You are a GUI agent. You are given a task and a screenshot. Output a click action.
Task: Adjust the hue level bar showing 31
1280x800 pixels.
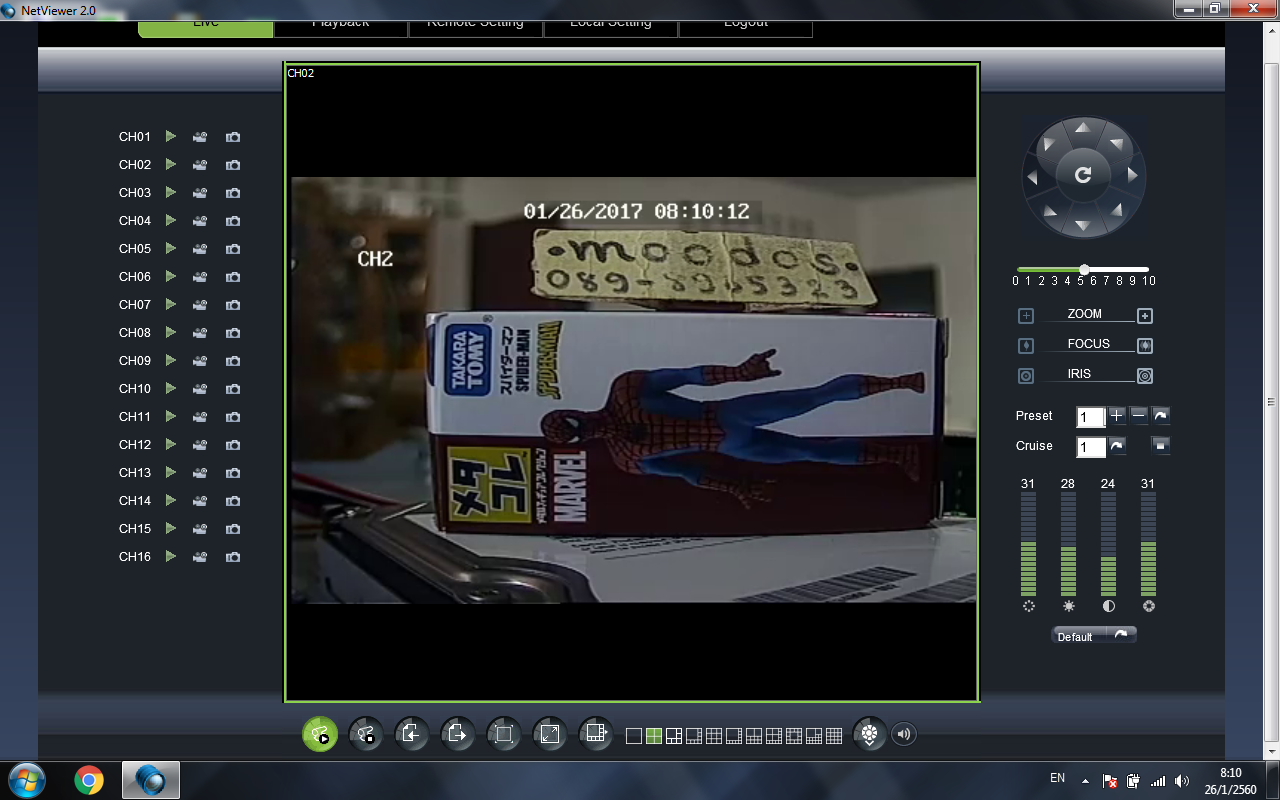tap(1028, 544)
